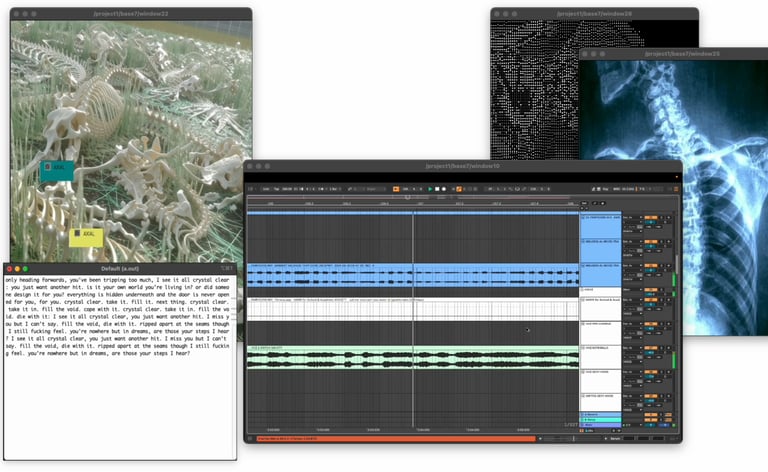Viewport: 768px width, 472px height.
Task: Click the orange metronome button at toolbar left-center
Action: pyautogui.click(x=397, y=188)
